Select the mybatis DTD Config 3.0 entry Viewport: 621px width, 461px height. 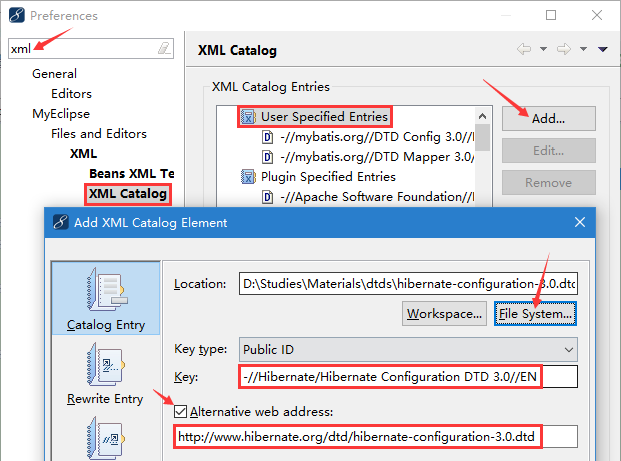click(x=377, y=137)
